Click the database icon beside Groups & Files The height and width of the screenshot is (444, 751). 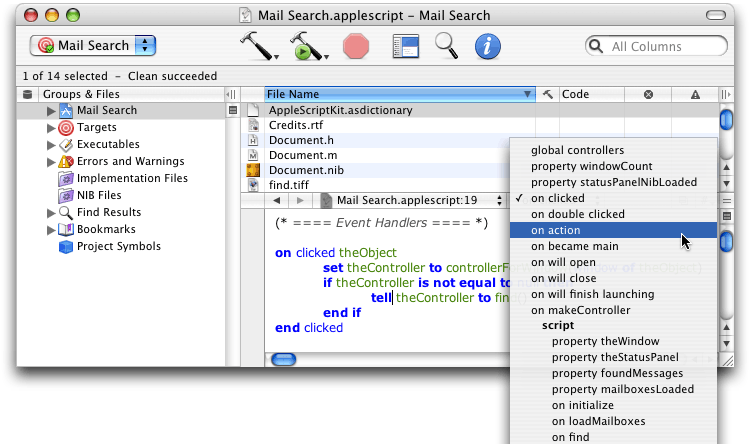coord(28,94)
